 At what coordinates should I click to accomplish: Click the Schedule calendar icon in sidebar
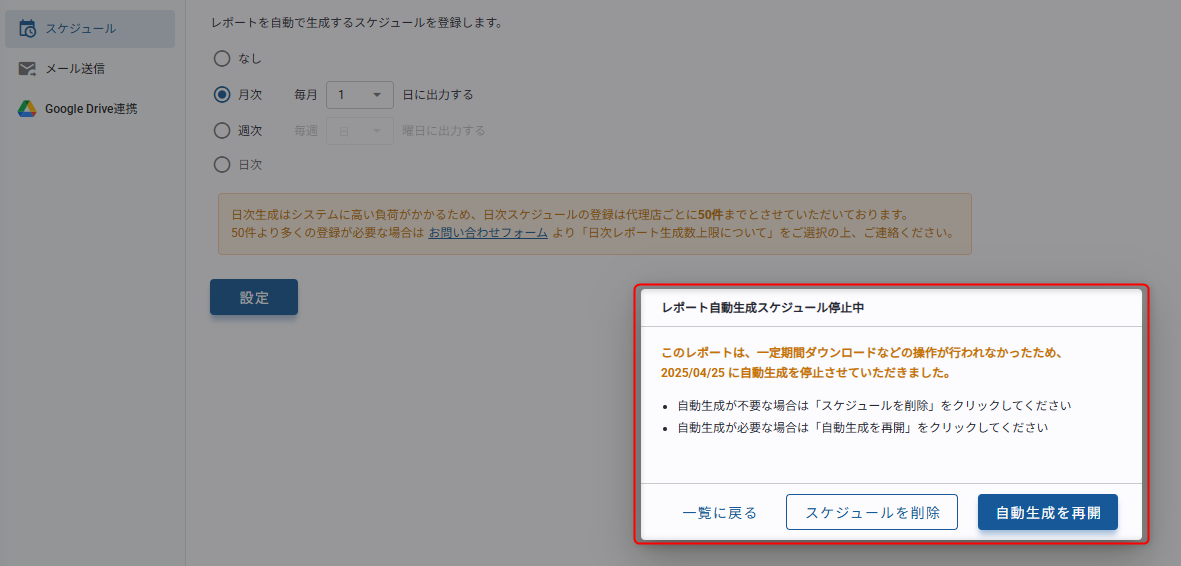pyautogui.click(x=28, y=29)
